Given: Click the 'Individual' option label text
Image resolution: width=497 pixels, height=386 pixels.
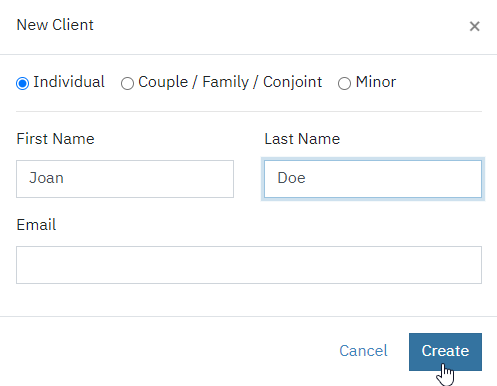Looking at the screenshot, I should point(69,82).
